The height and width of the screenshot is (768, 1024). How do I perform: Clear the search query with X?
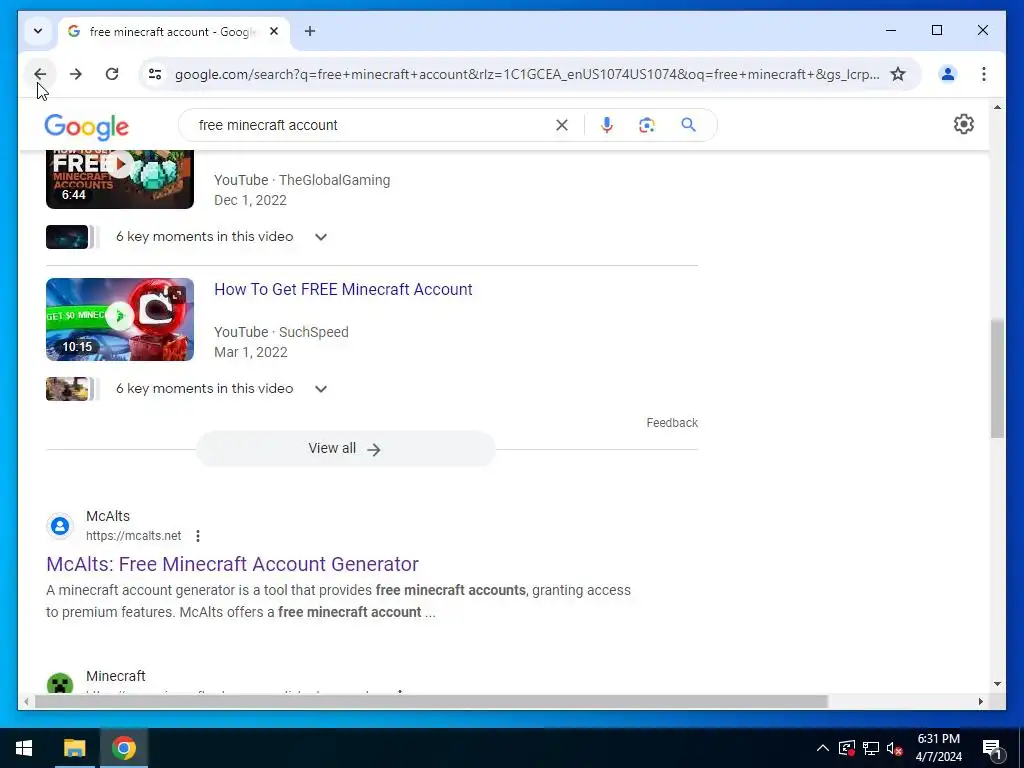562,125
